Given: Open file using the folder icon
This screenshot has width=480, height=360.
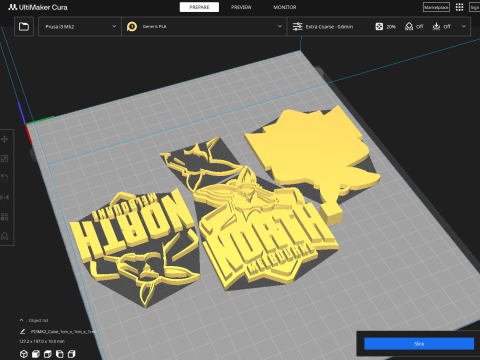Looking at the screenshot, I should point(24,26).
